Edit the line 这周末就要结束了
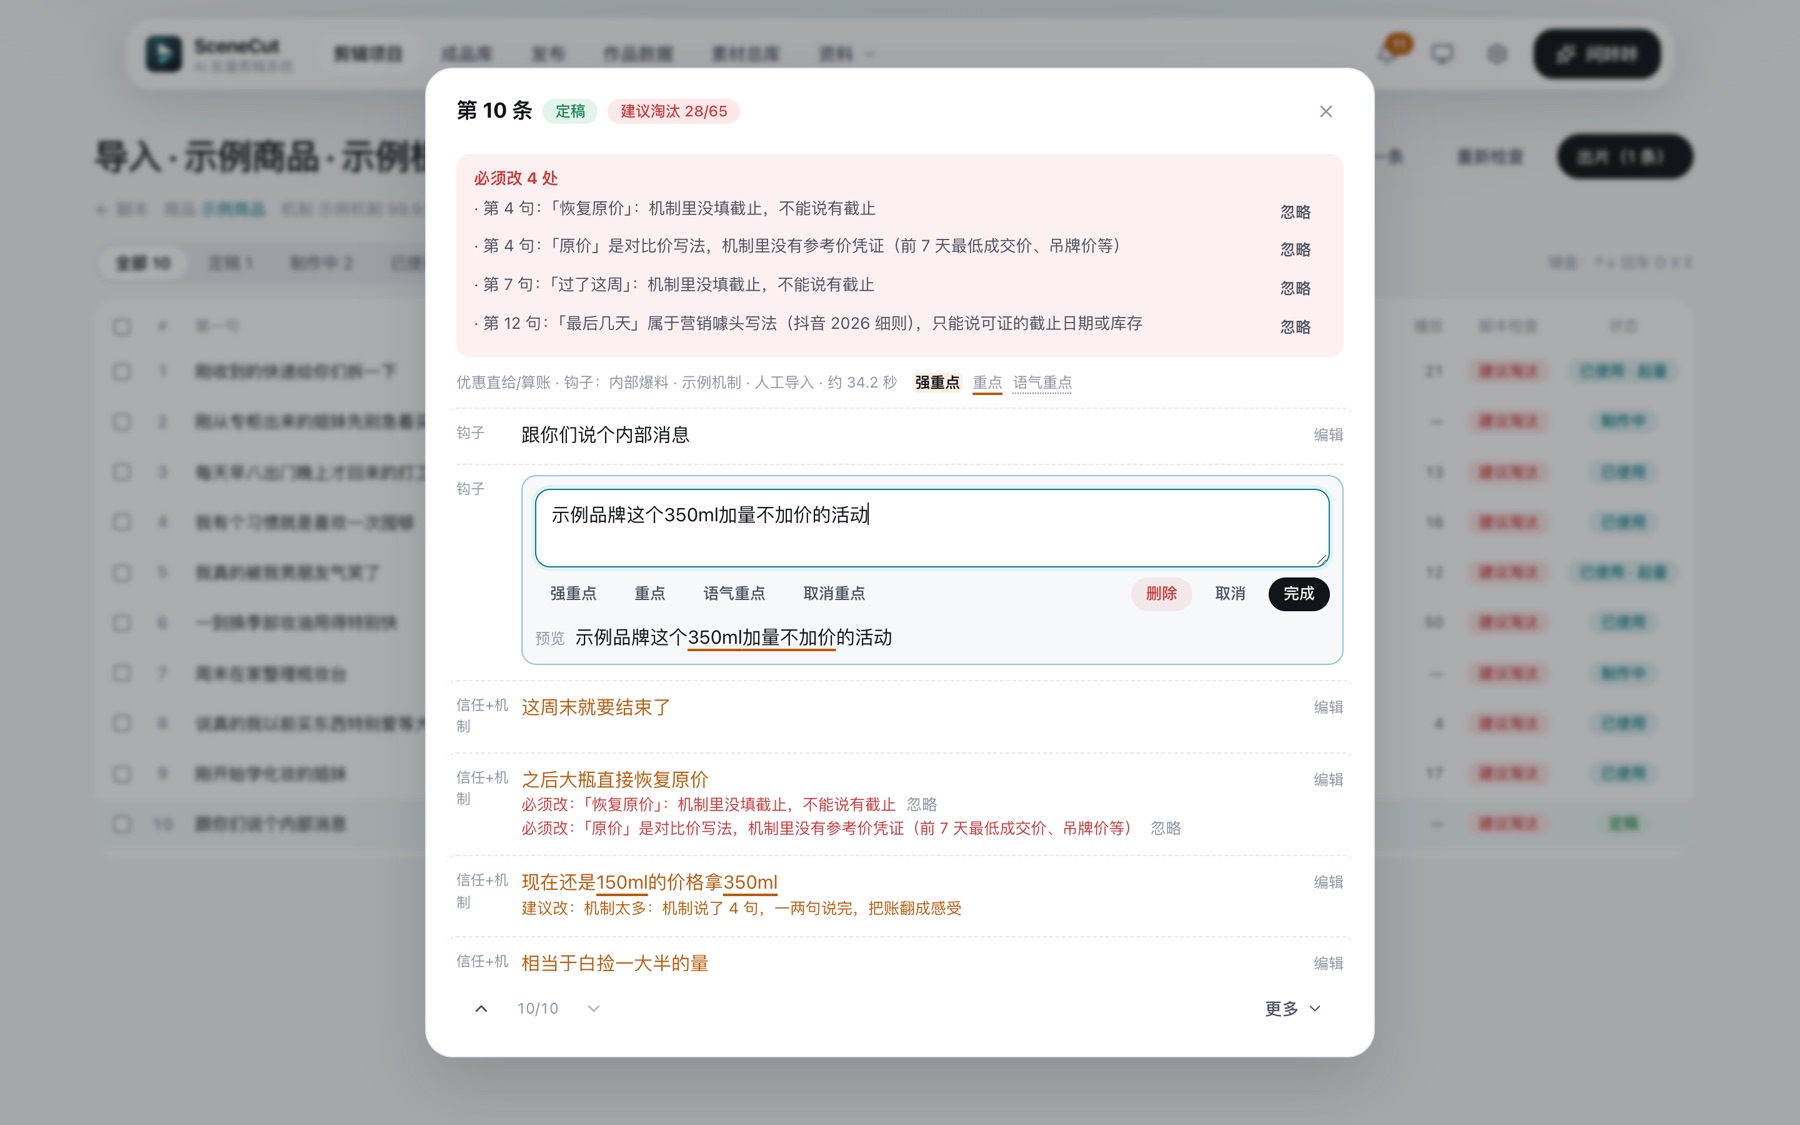This screenshot has width=1800, height=1125. tap(1328, 707)
